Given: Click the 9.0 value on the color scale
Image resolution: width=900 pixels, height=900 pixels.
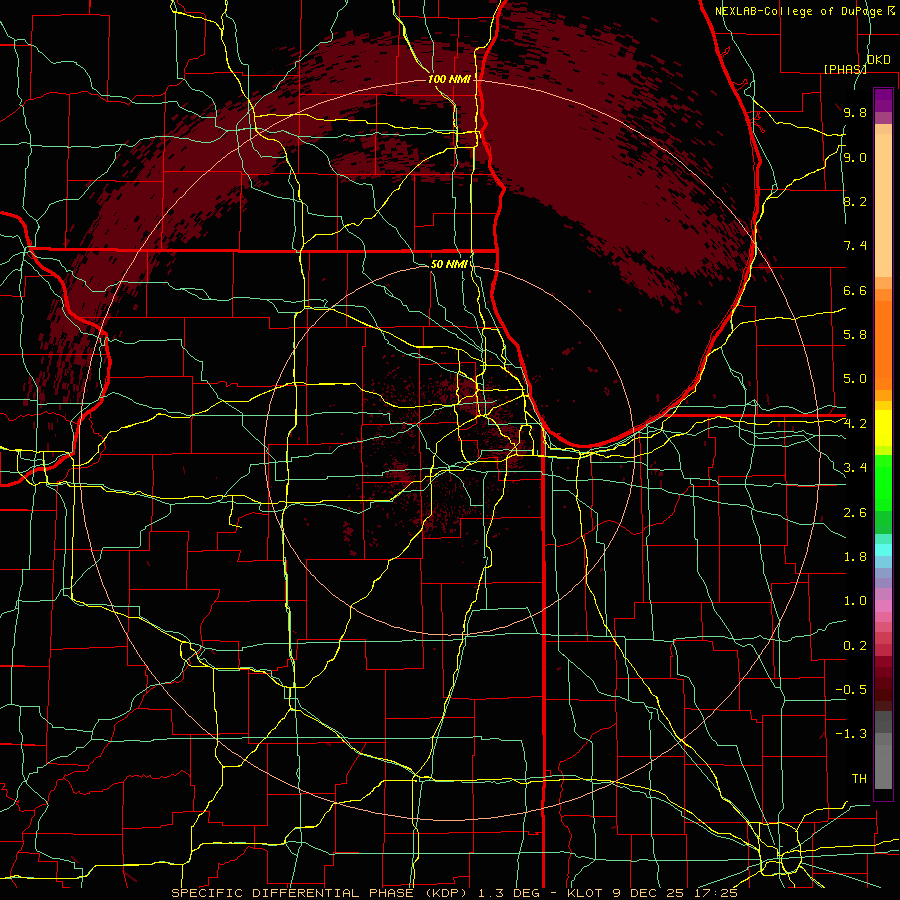Looking at the screenshot, I should pyautogui.click(x=855, y=157).
